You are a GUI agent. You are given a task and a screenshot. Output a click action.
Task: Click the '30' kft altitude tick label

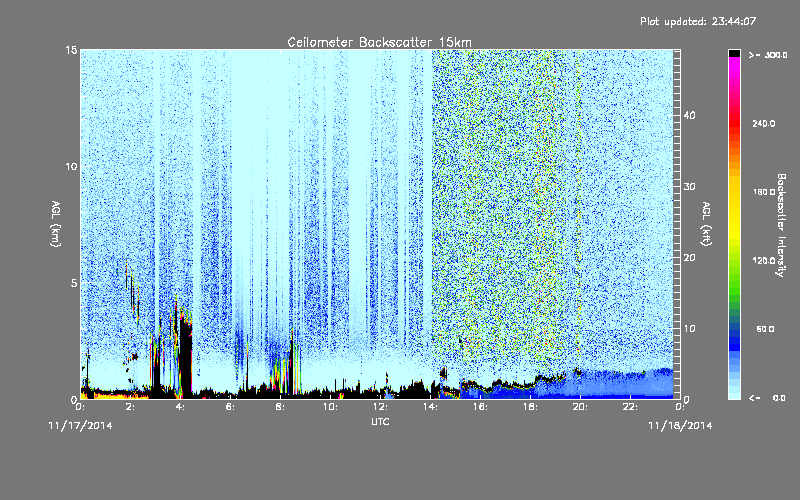[x=689, y=187]
